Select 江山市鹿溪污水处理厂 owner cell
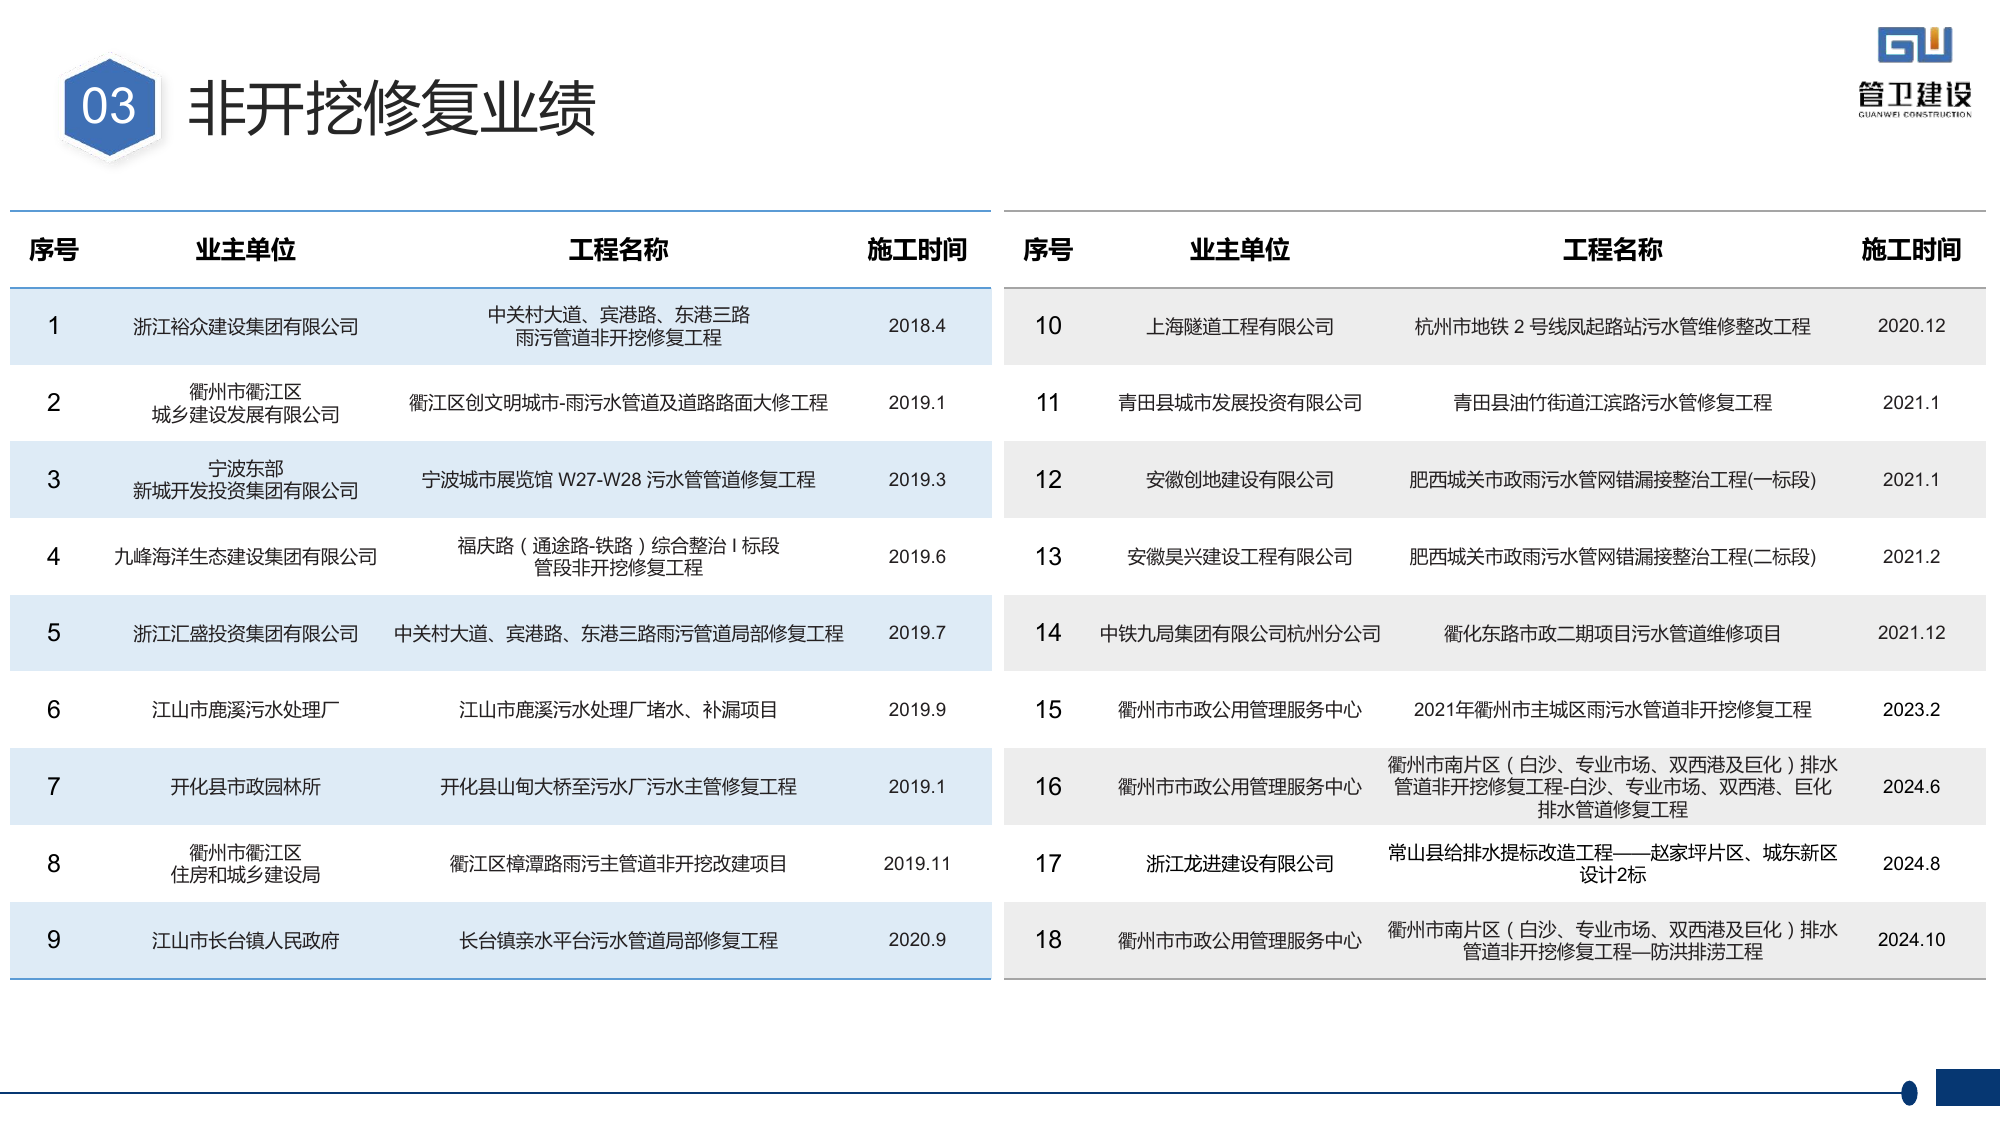This screenshot has width=2001, height=1125. coord(246,710)
